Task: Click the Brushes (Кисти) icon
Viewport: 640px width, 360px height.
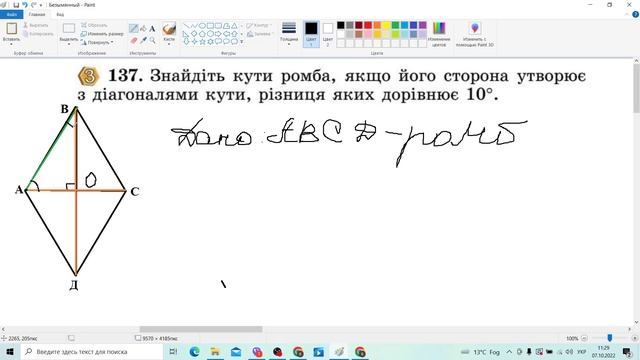Action: click(169, 29)
